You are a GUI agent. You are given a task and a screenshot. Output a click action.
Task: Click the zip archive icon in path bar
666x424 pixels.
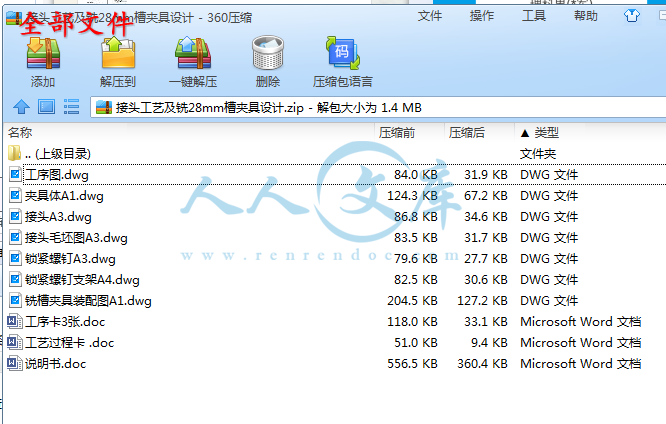[104, 107]
